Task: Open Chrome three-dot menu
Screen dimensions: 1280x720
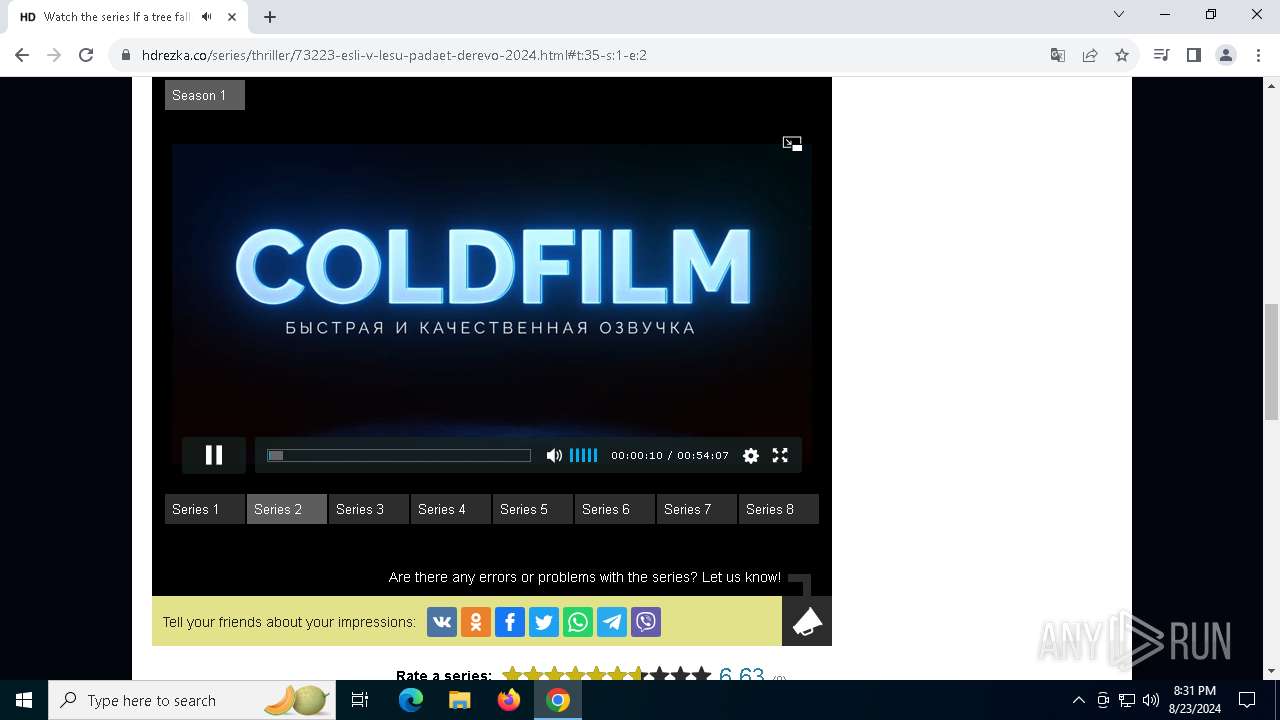Action: [1258, 55]
